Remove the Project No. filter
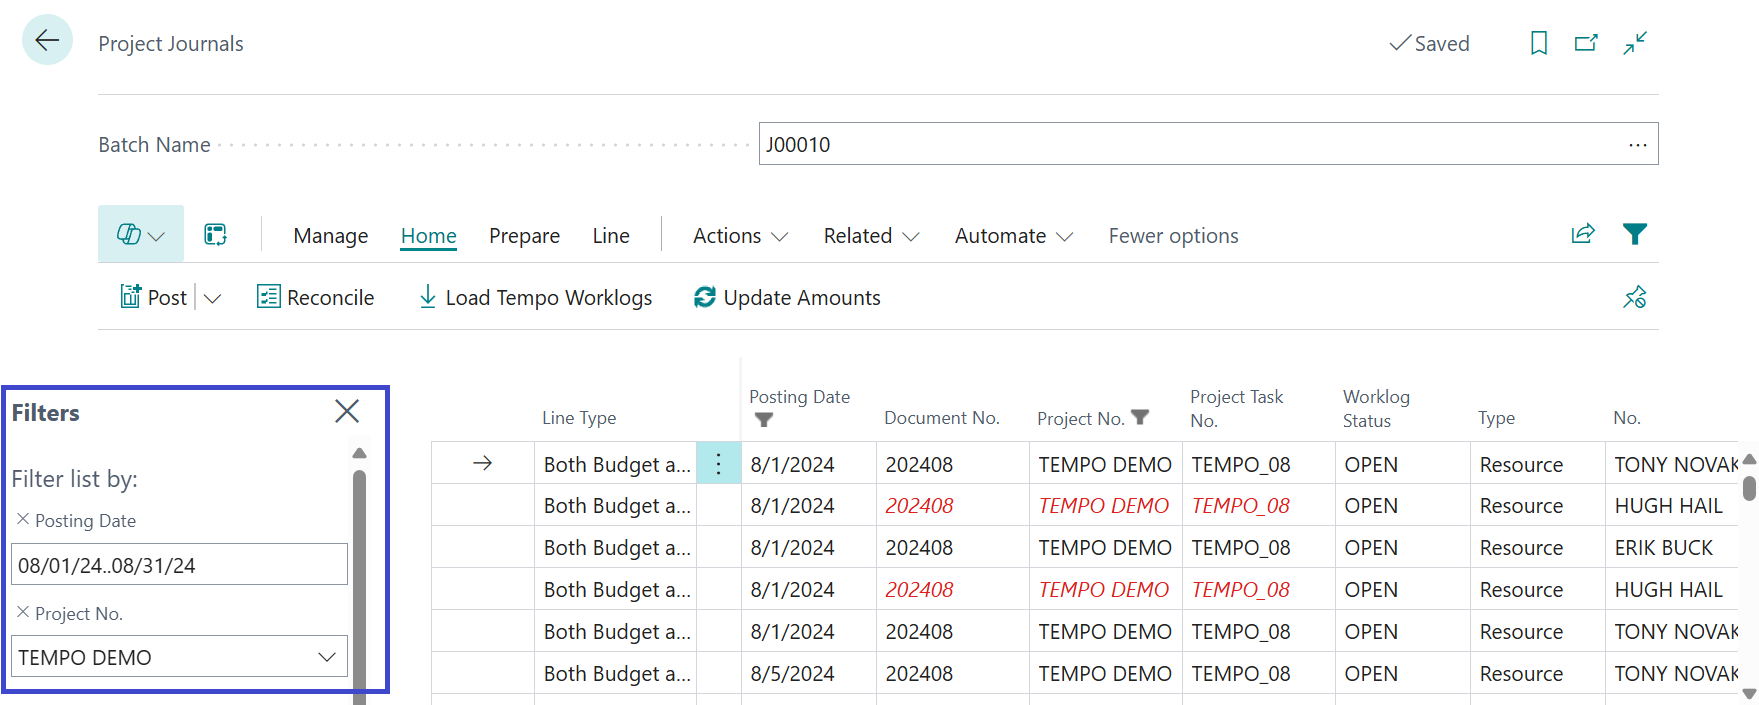This screenshot has width=1759, height=705. point(23,612)
